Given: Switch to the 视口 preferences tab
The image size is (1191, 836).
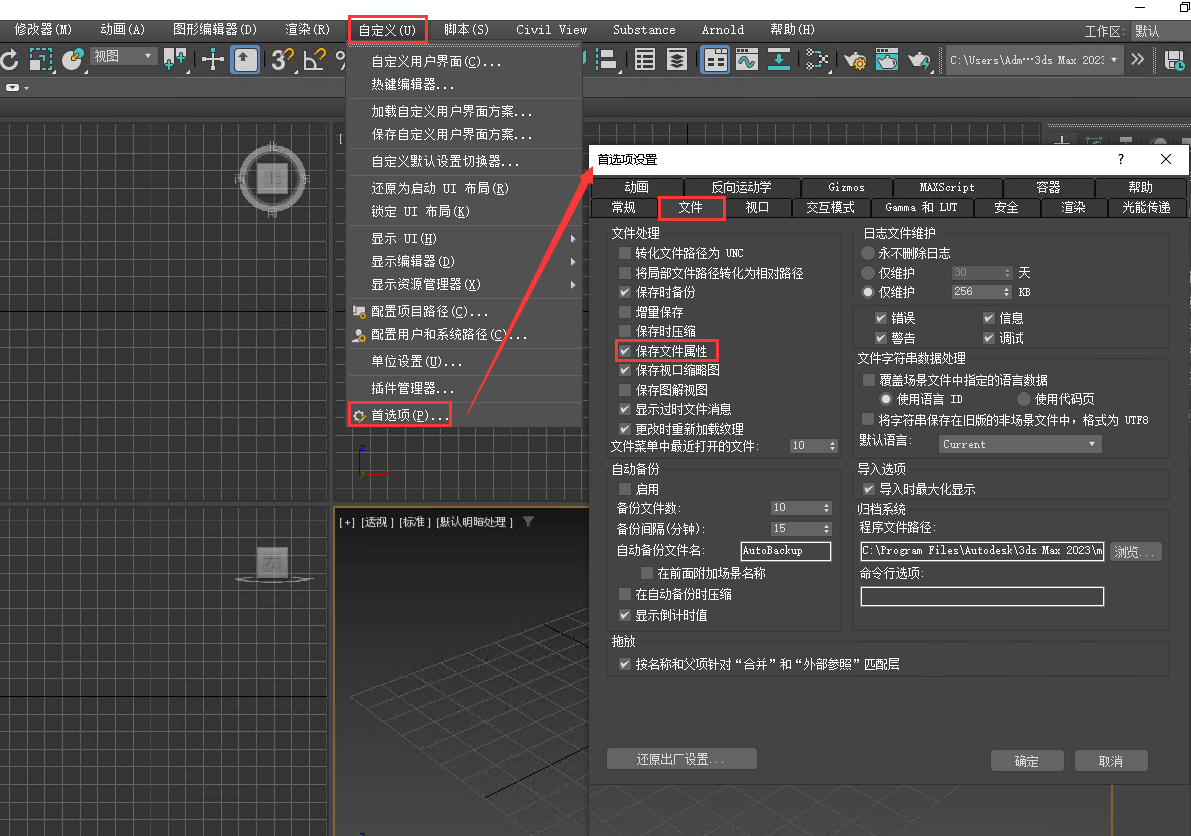Looking at the screenshot, I should (757, 208).
